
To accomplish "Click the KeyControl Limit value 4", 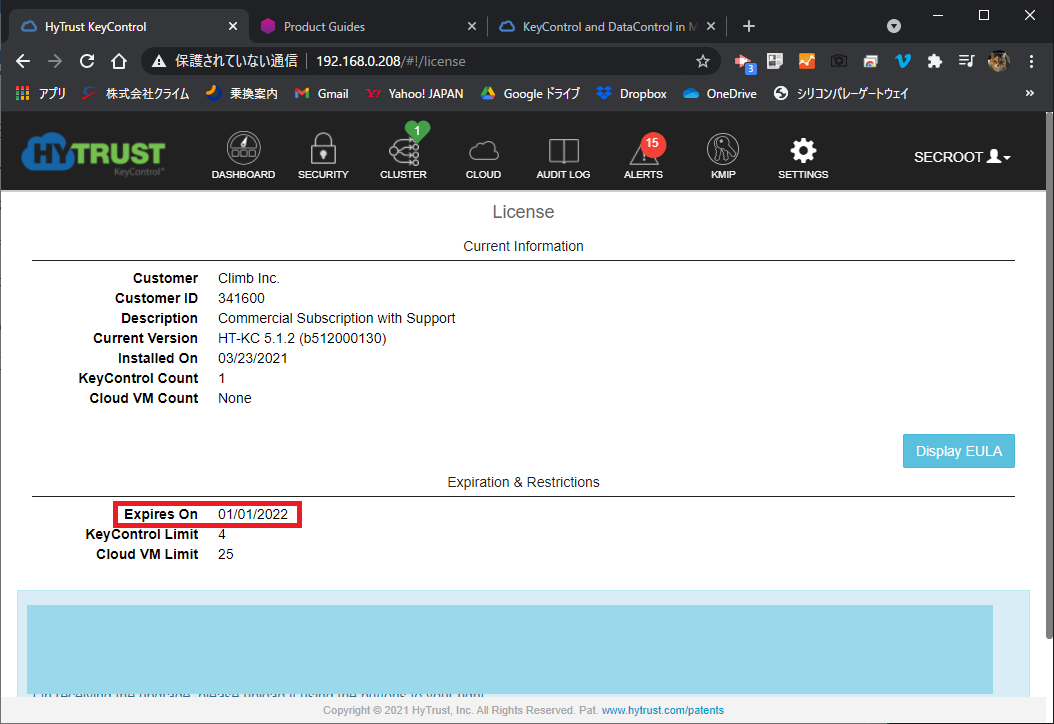I will [x=222, y=534].
